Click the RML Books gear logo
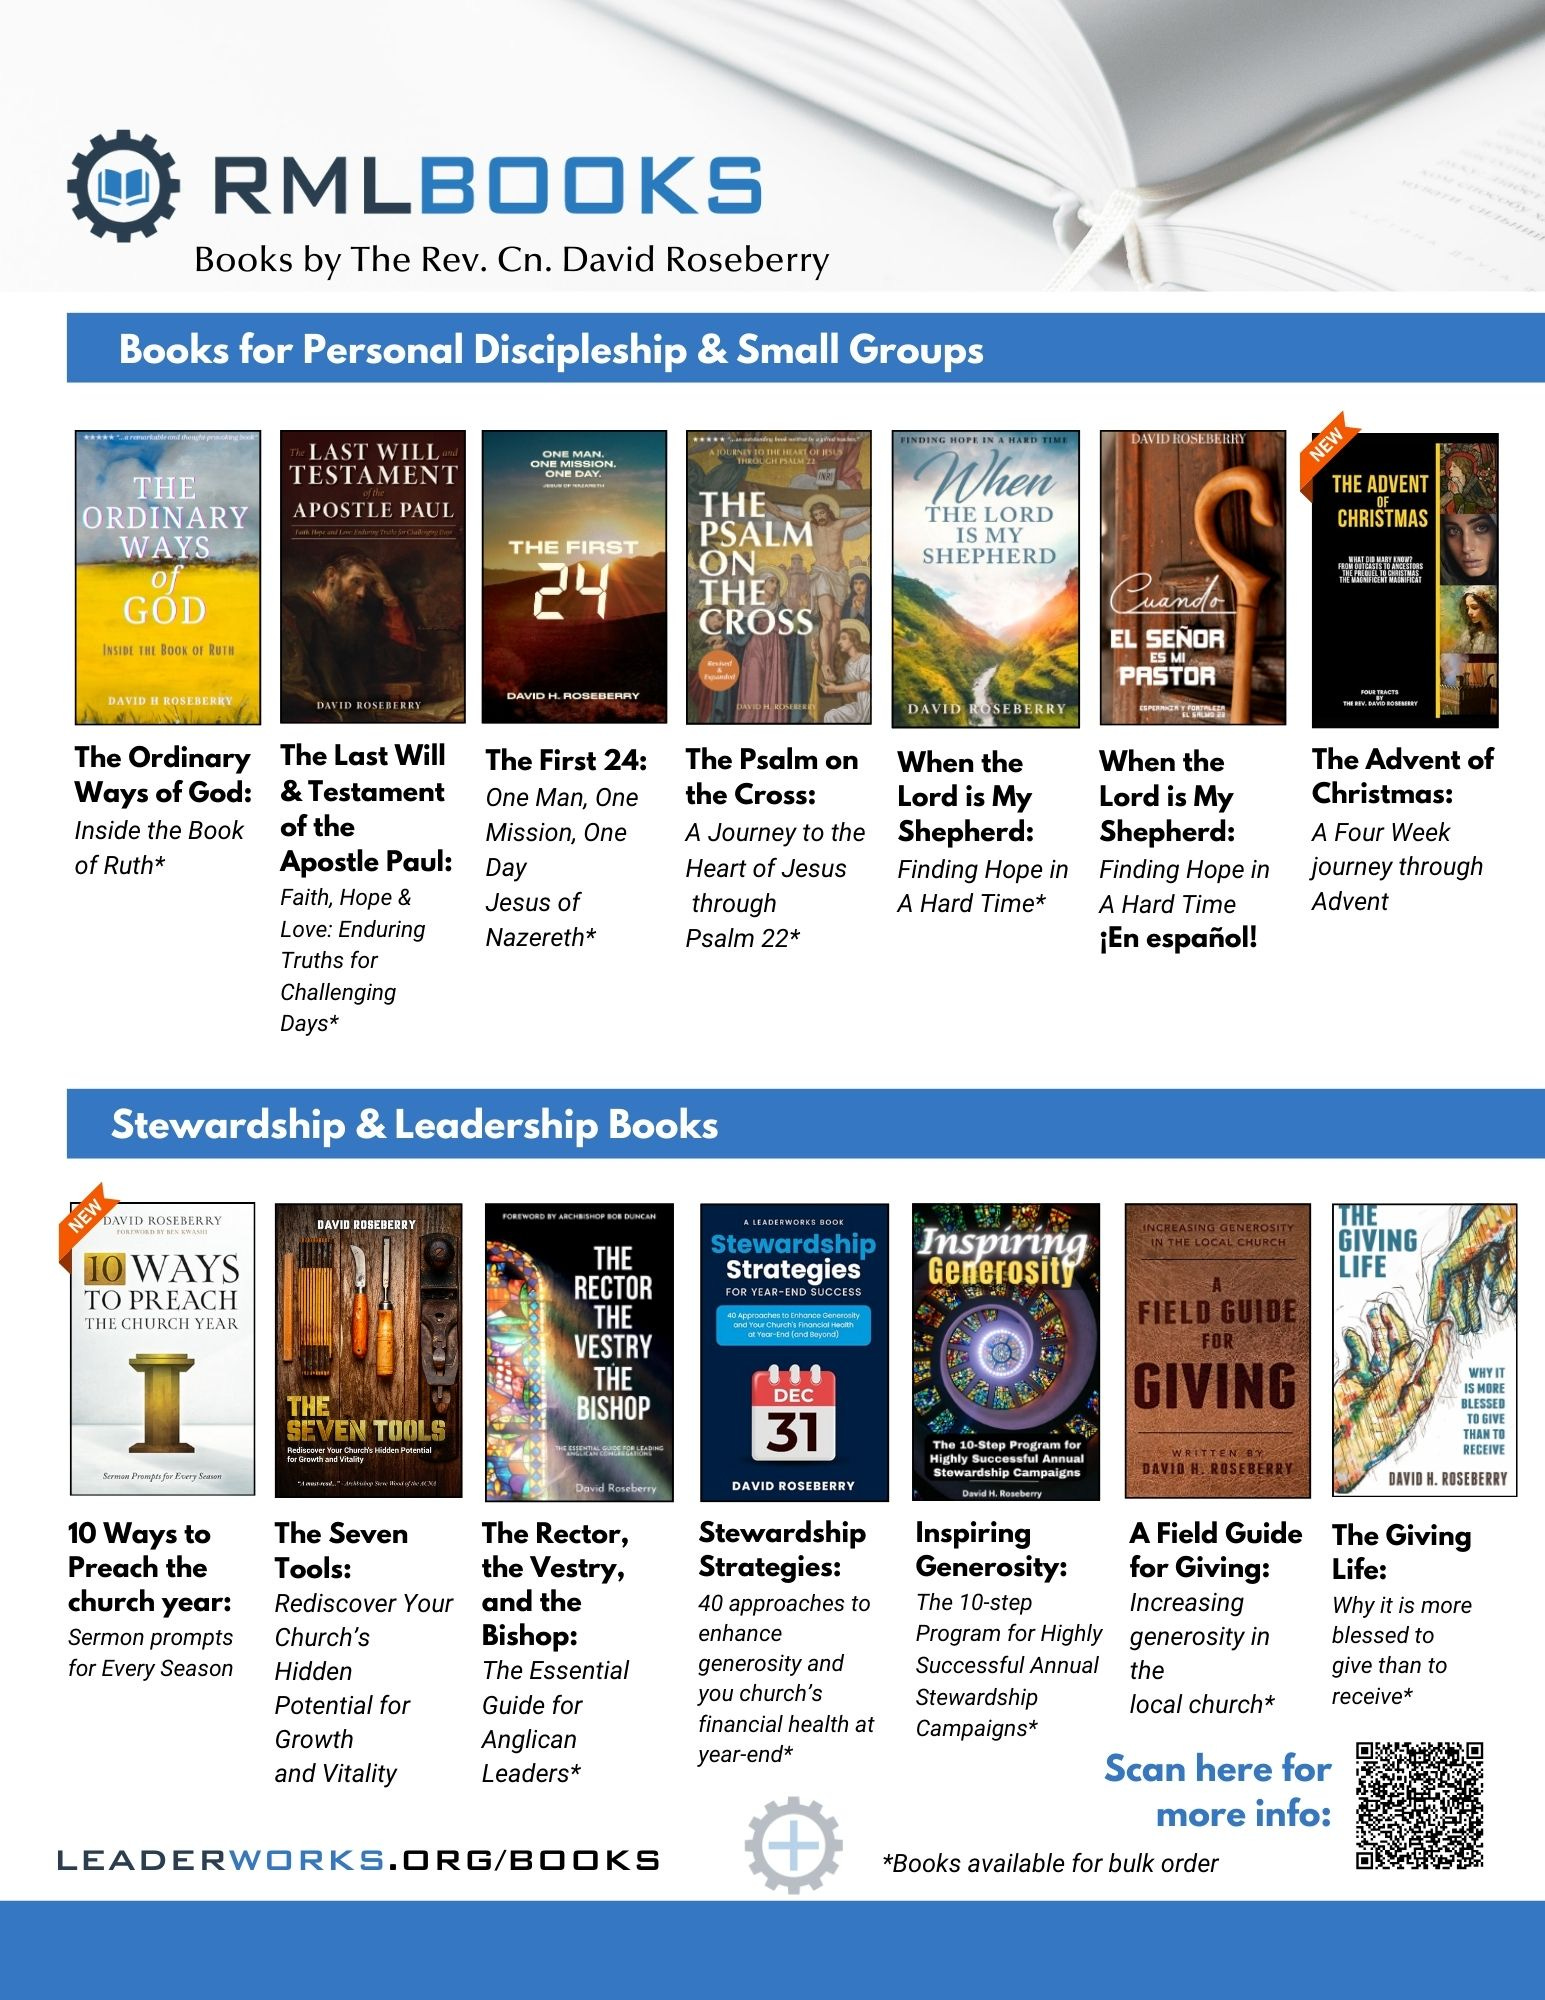The image size is (1545, 2000). pyautogui.click(x=124, y=186)
